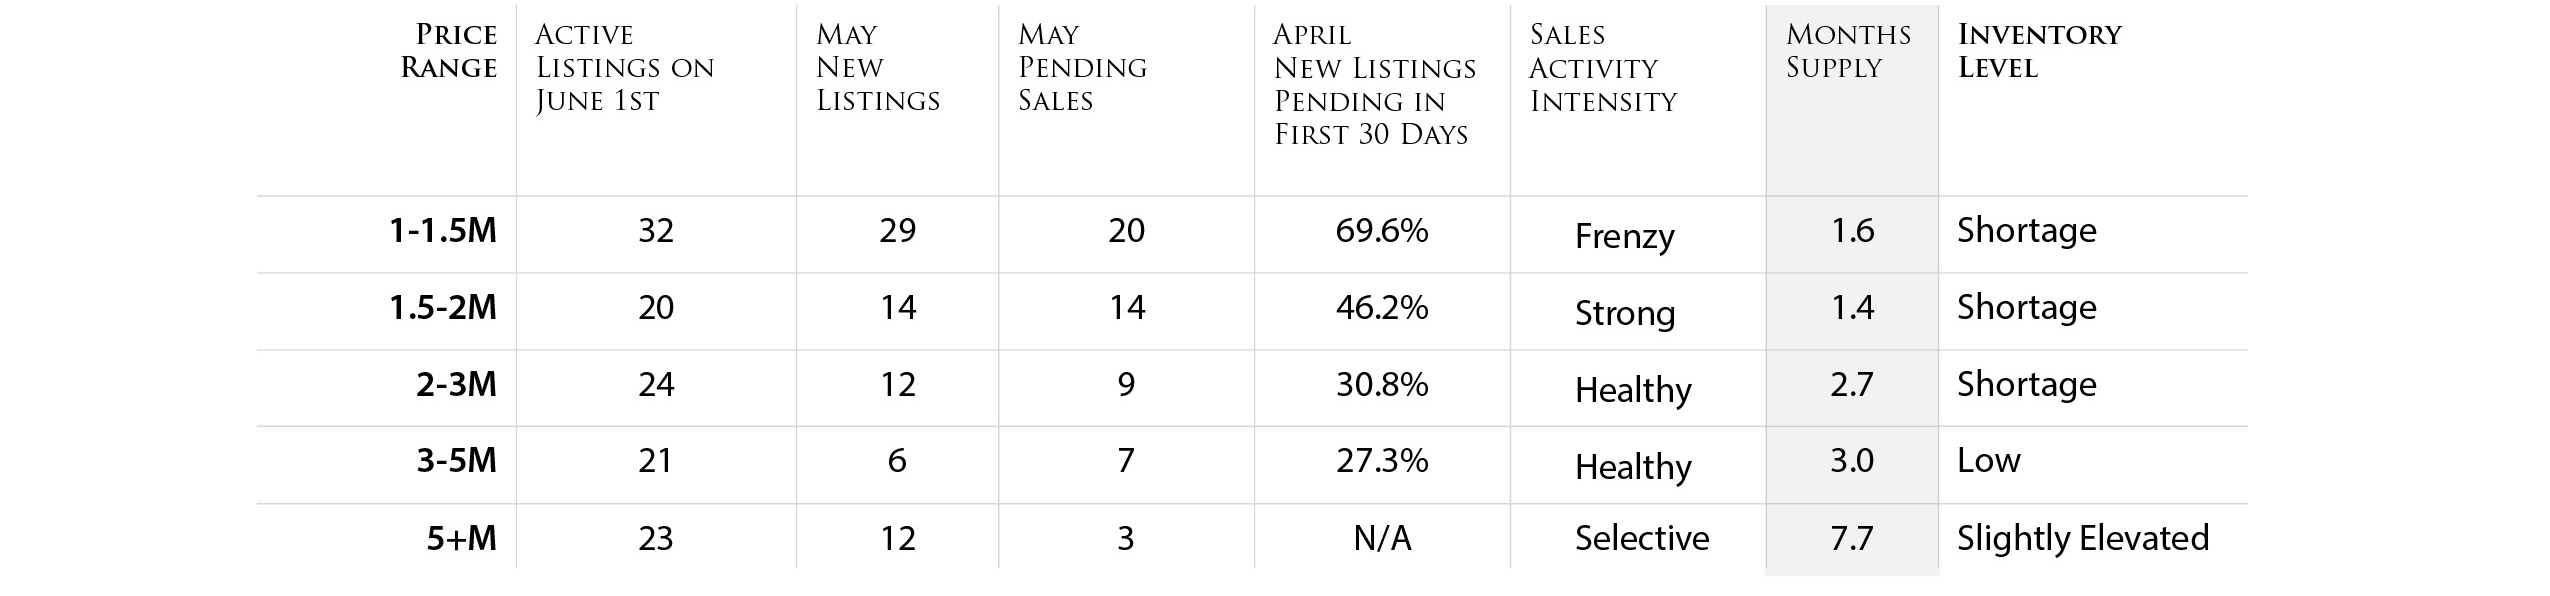
Task: Click the Price Range column header
Action: click(x=449, y=51)
